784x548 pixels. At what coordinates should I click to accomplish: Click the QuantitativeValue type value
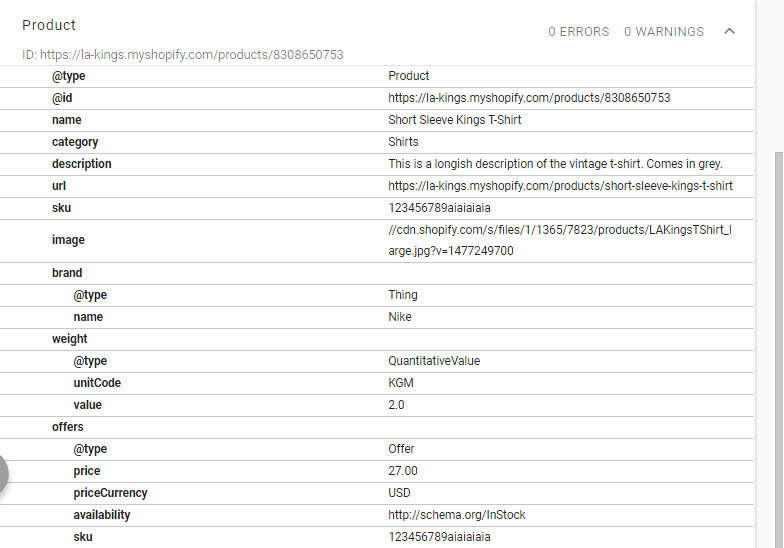click(x=434, y=360)
